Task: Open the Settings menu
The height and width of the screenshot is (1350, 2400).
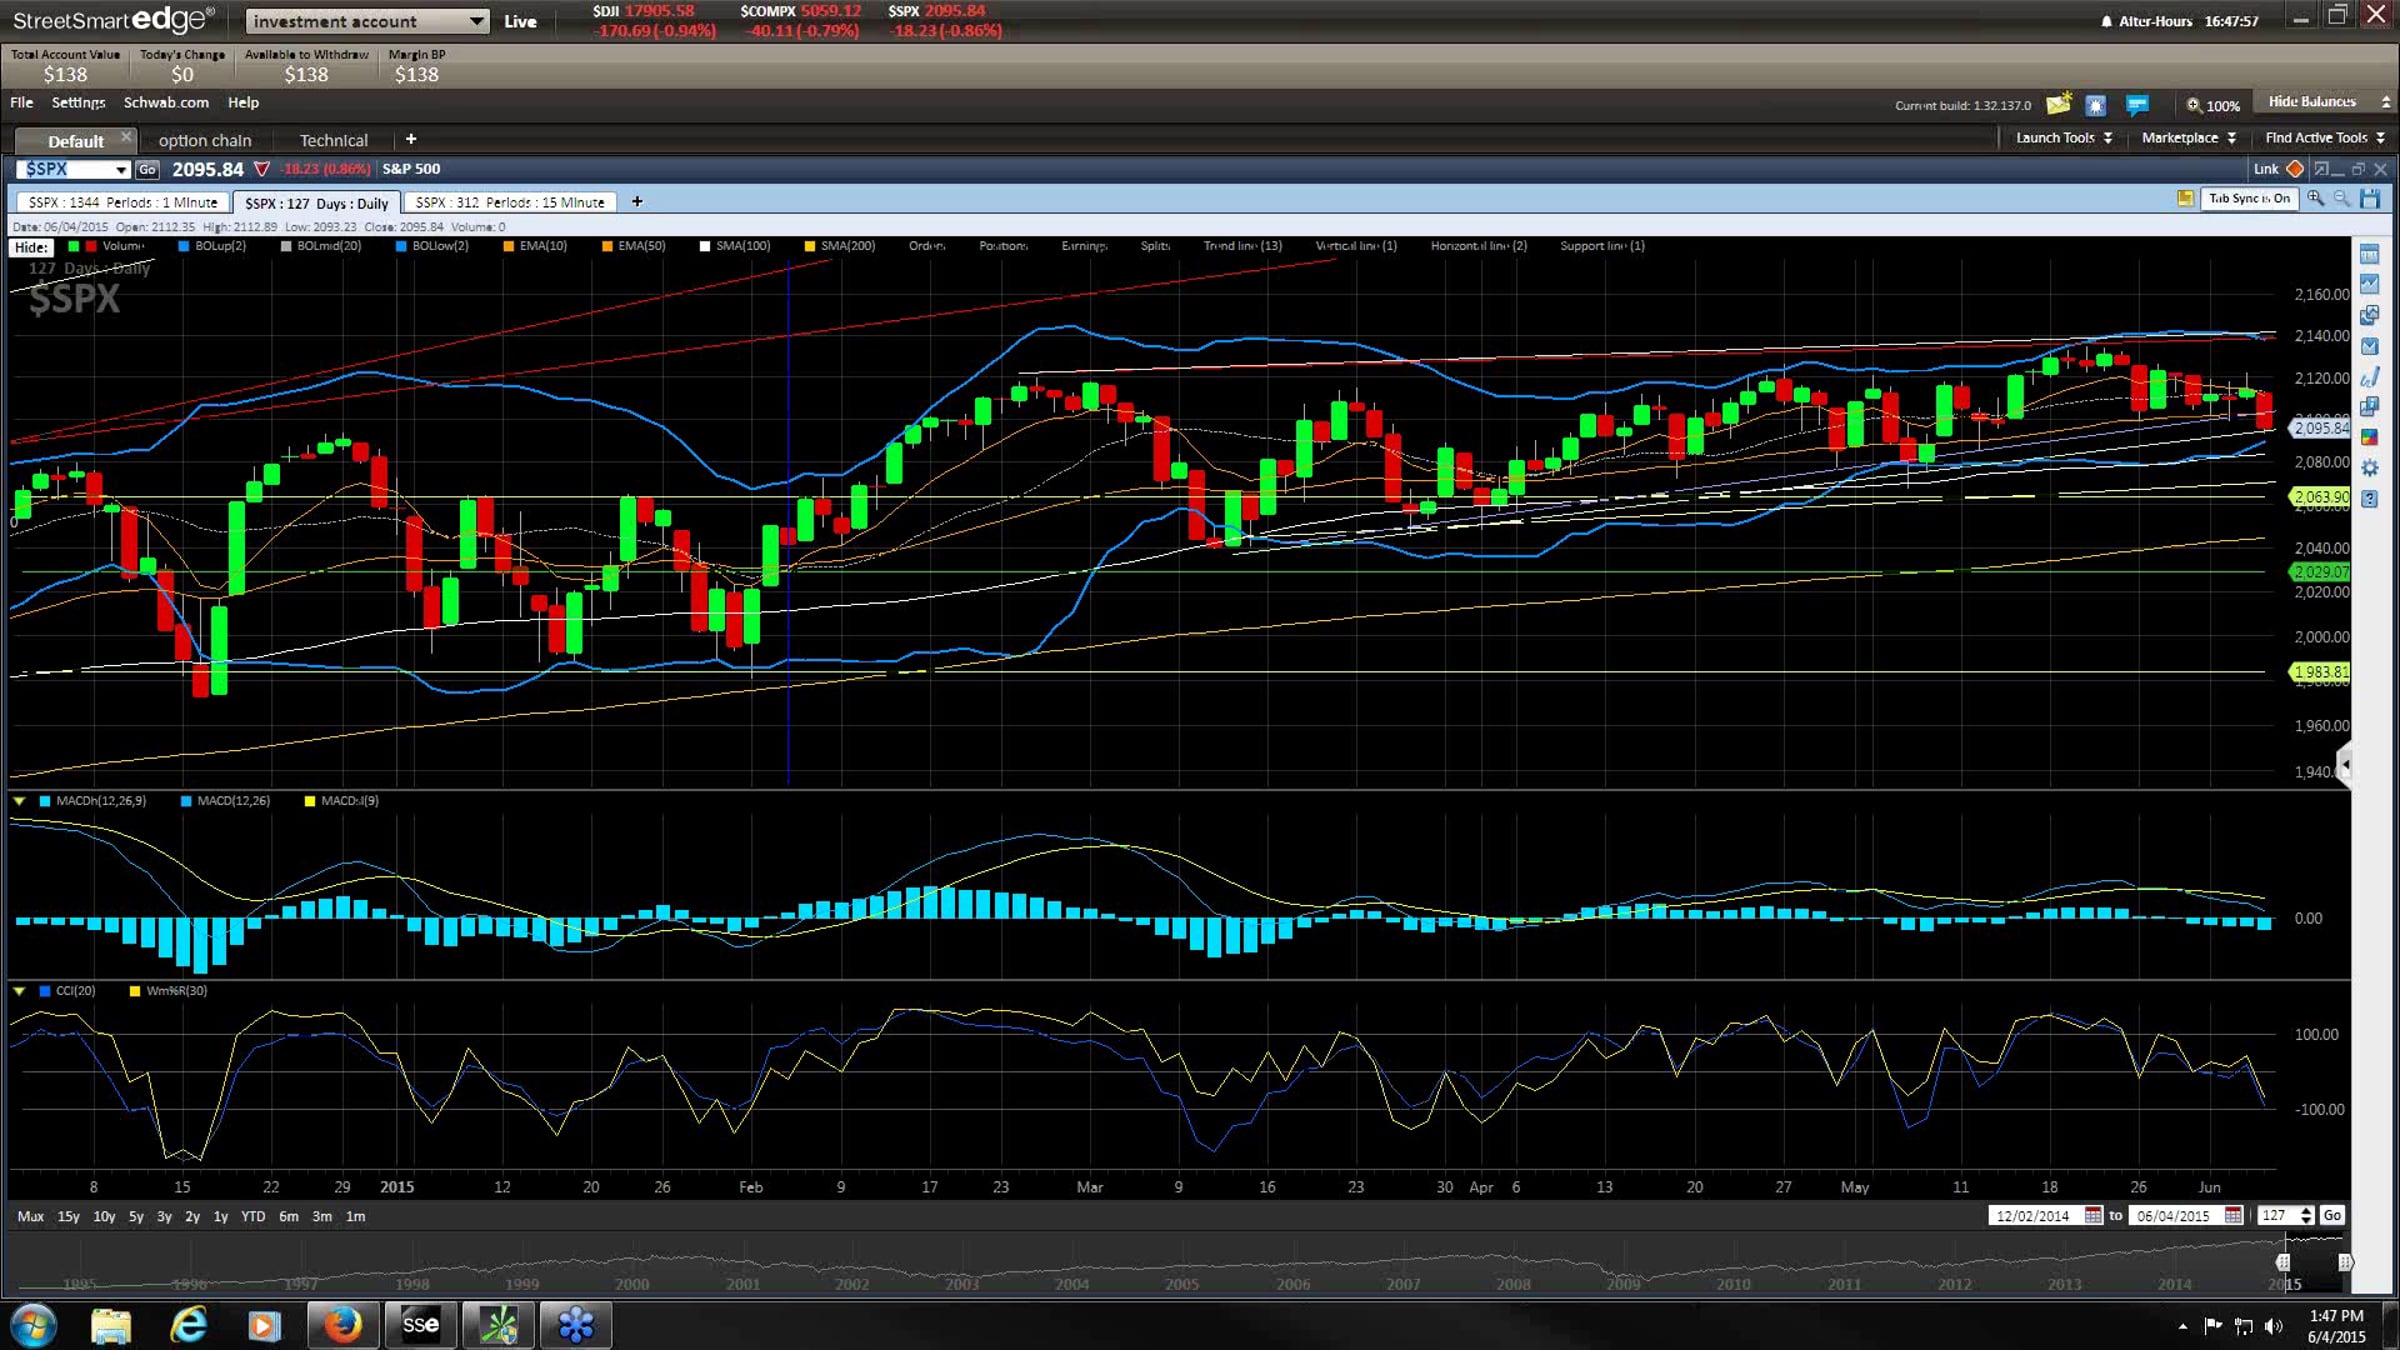Action: tap(78, 102)
